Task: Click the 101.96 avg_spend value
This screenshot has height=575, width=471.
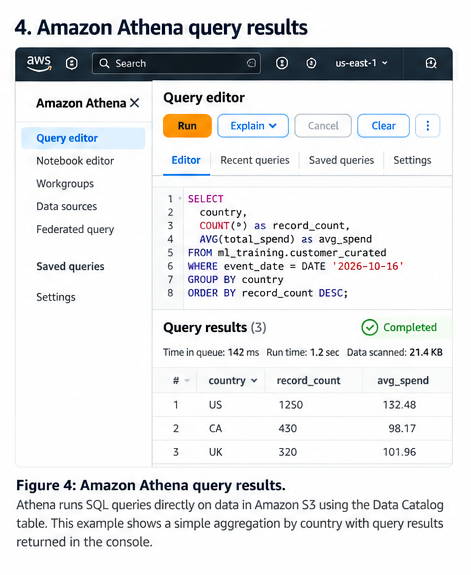Action: 399,452
